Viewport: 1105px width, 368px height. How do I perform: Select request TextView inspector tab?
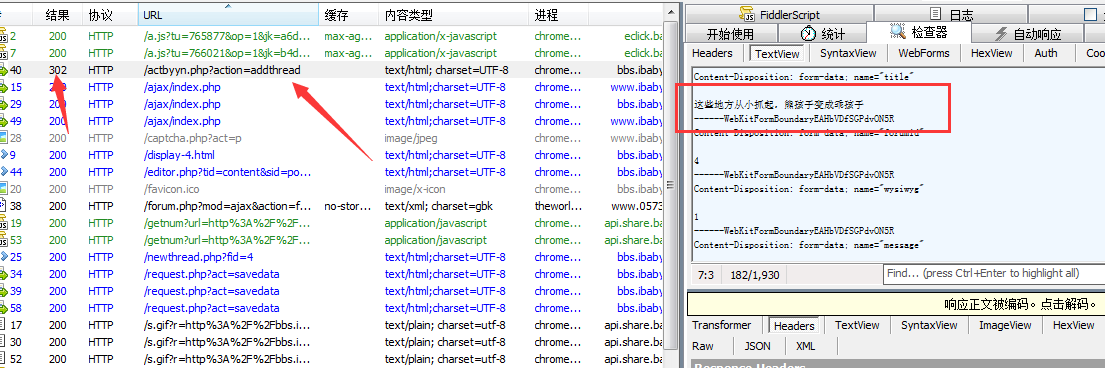pyautogui.click(x=777, y=54)
